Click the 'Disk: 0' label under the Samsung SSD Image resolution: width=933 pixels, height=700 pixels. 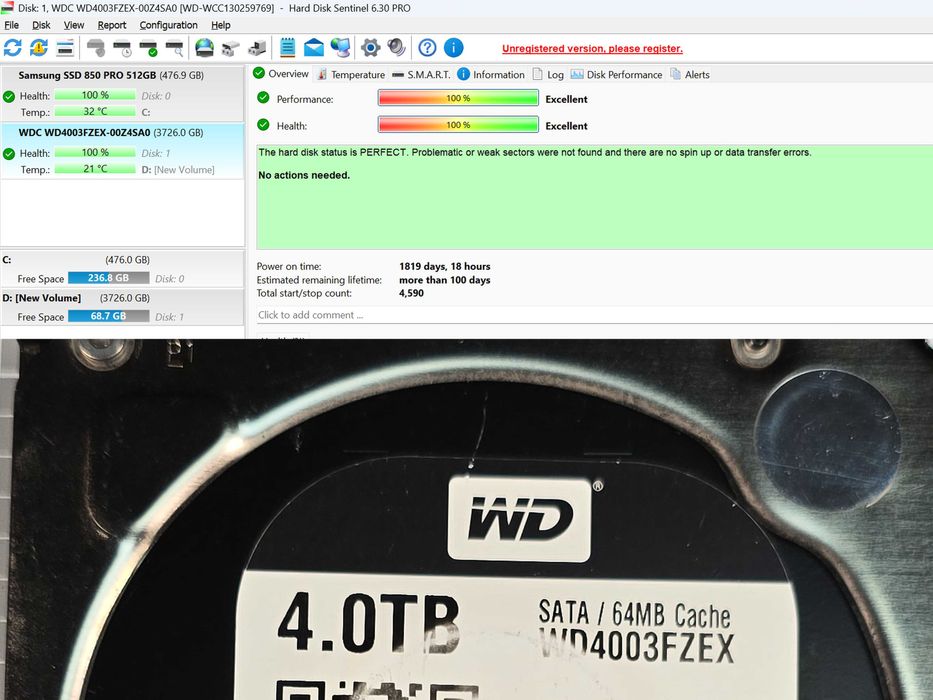point(156,96)
